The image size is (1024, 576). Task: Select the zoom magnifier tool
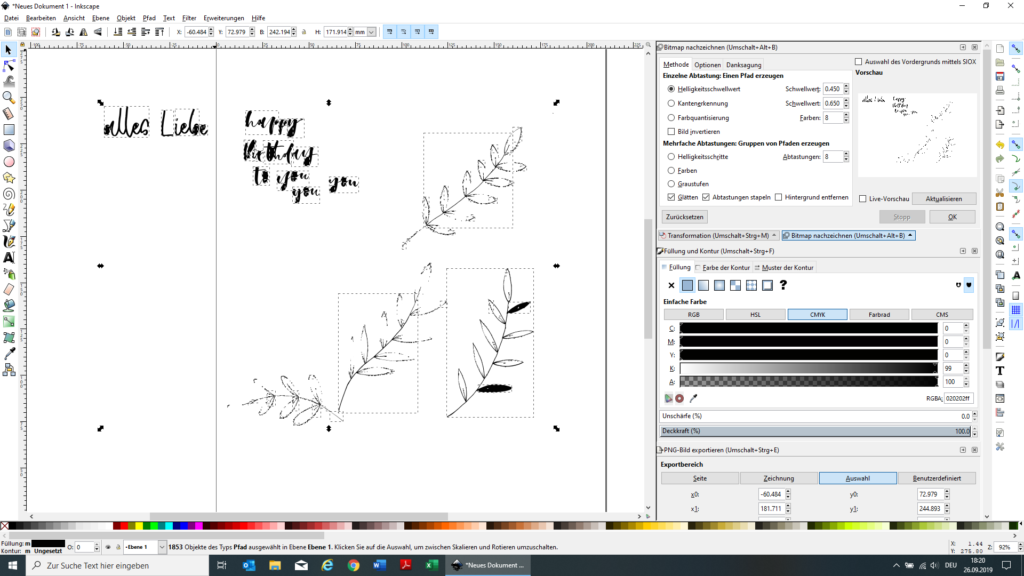pyautogui.click(x=9, y=98)
